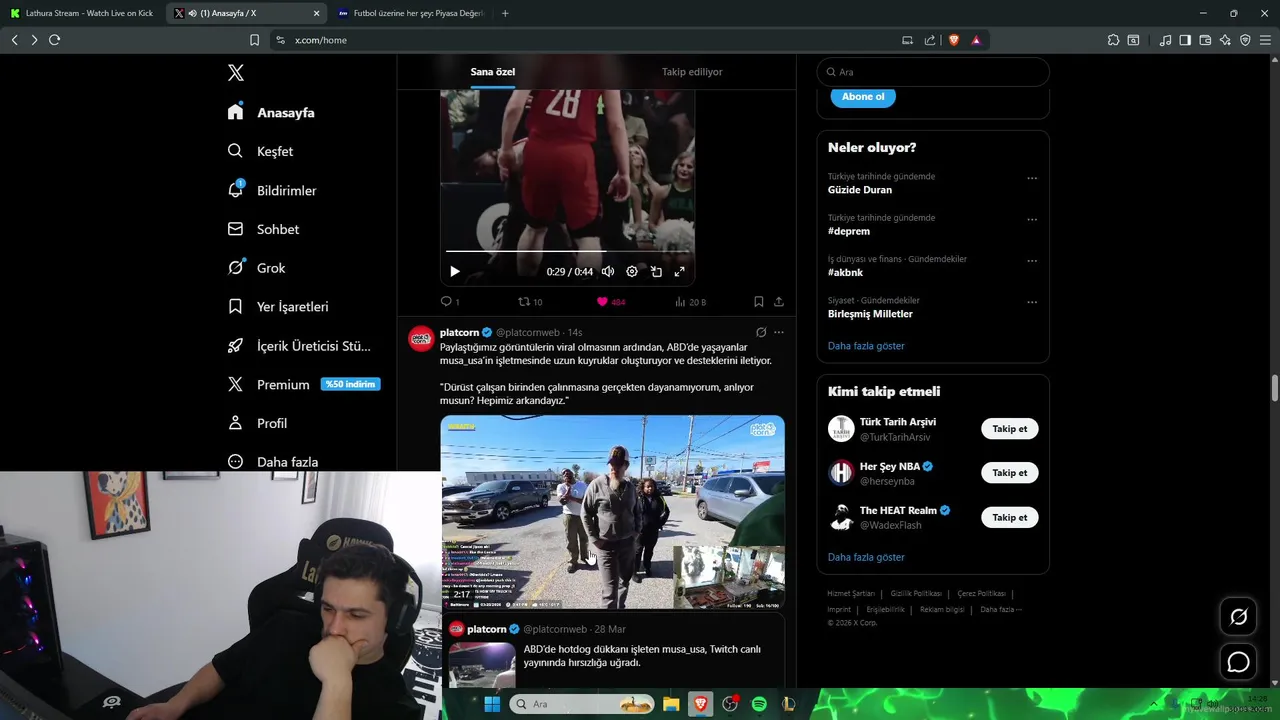Open the Birleşmiş Milletler trend
This screenshot has width=1280, height=720.
pos(870,314)
